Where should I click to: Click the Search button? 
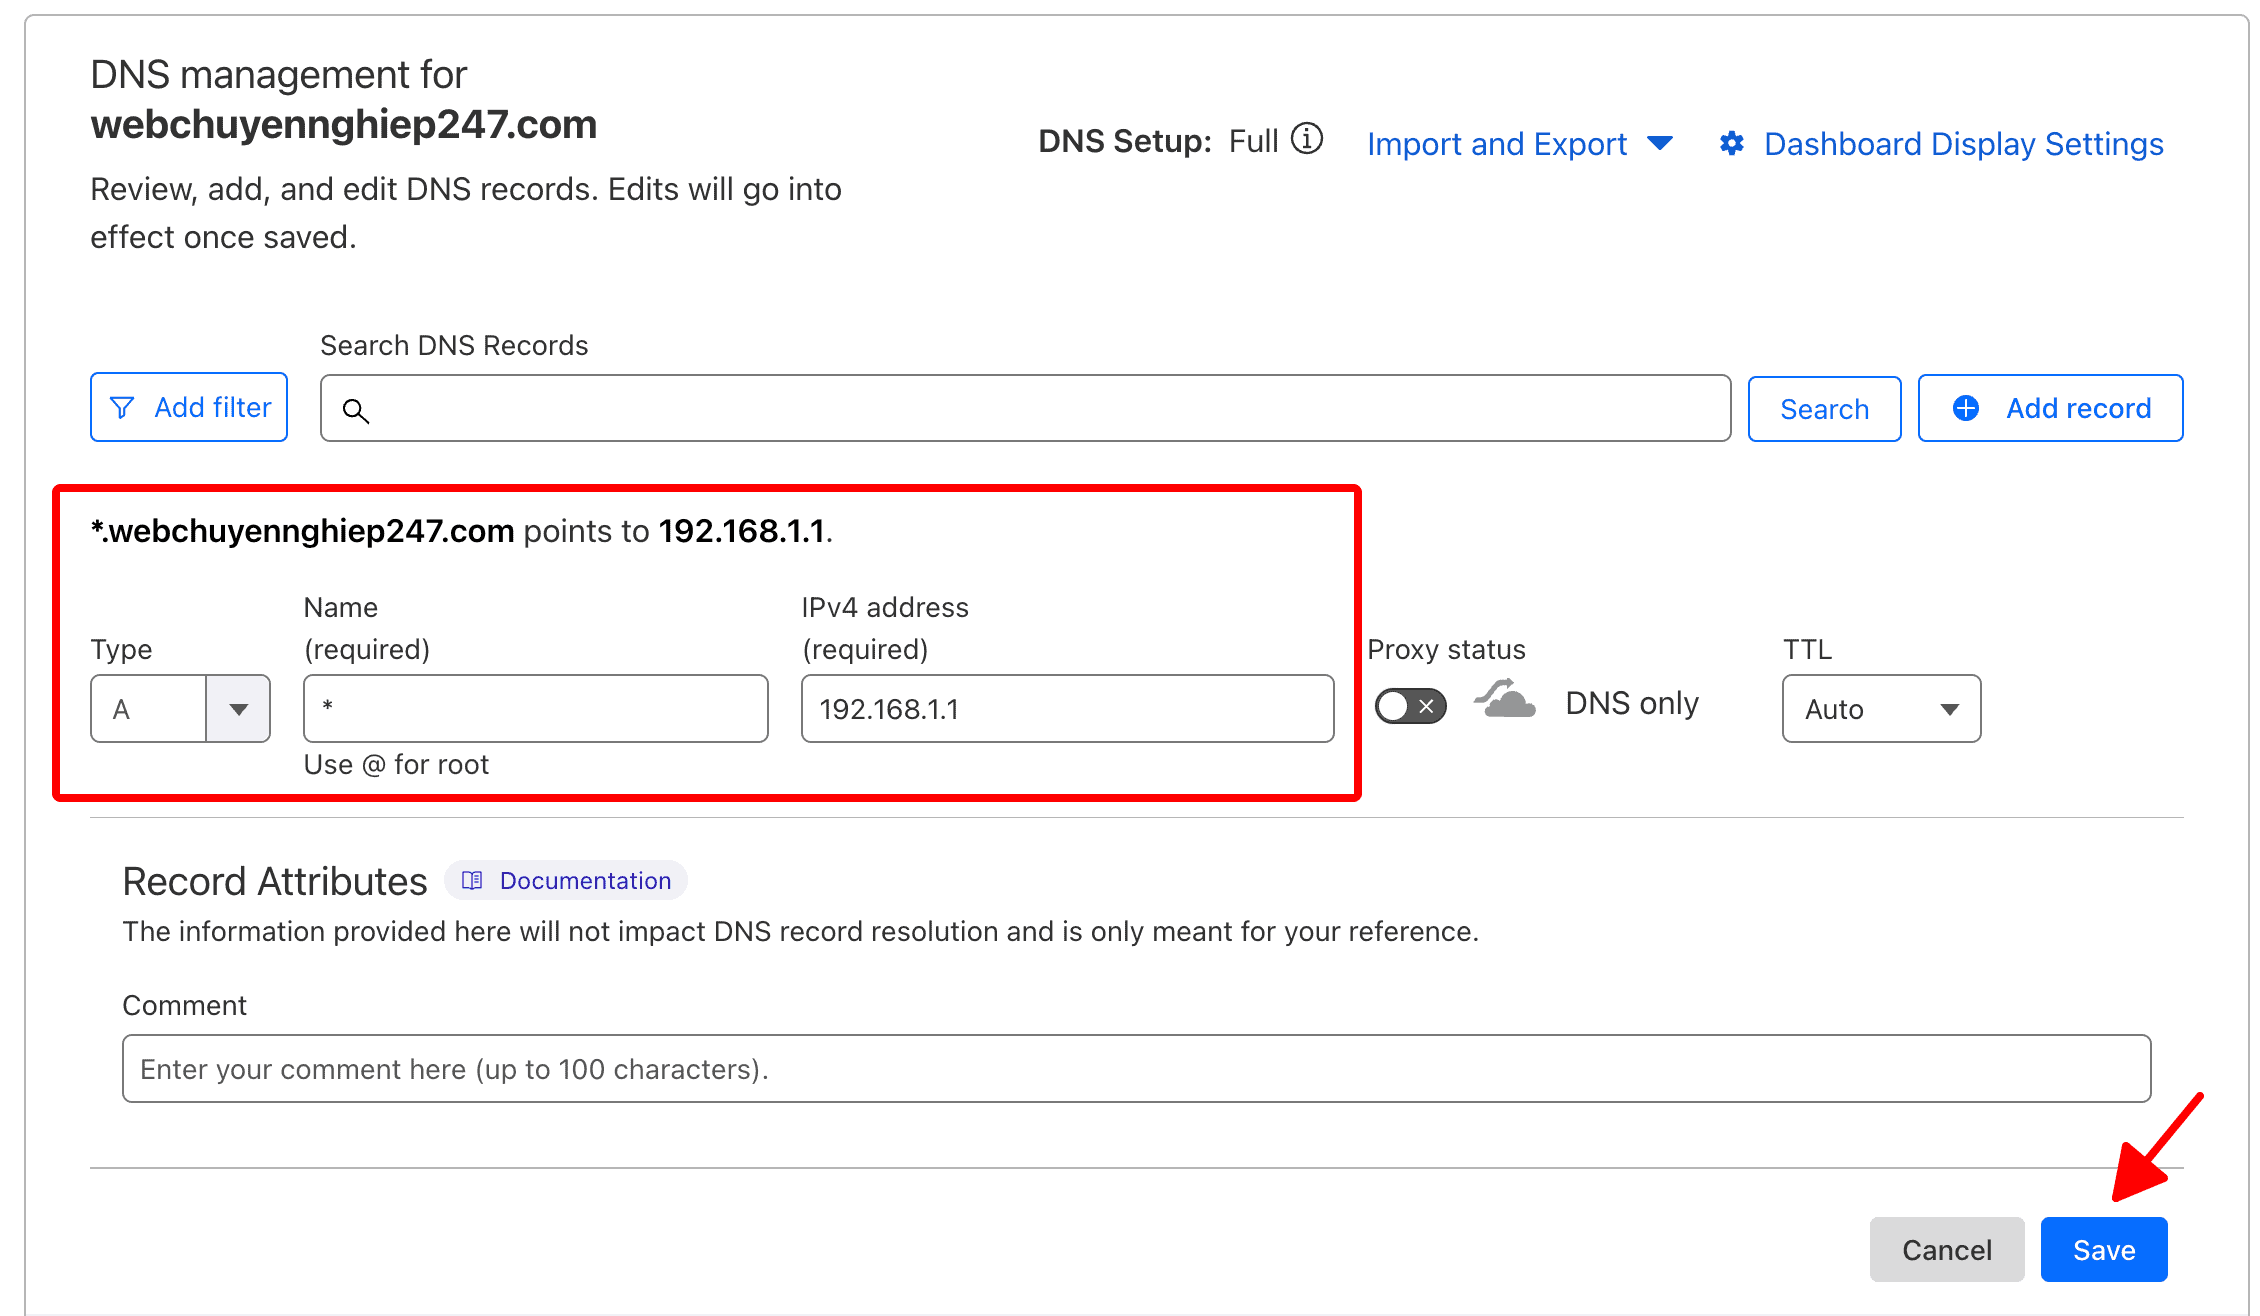click(1824, 409)
